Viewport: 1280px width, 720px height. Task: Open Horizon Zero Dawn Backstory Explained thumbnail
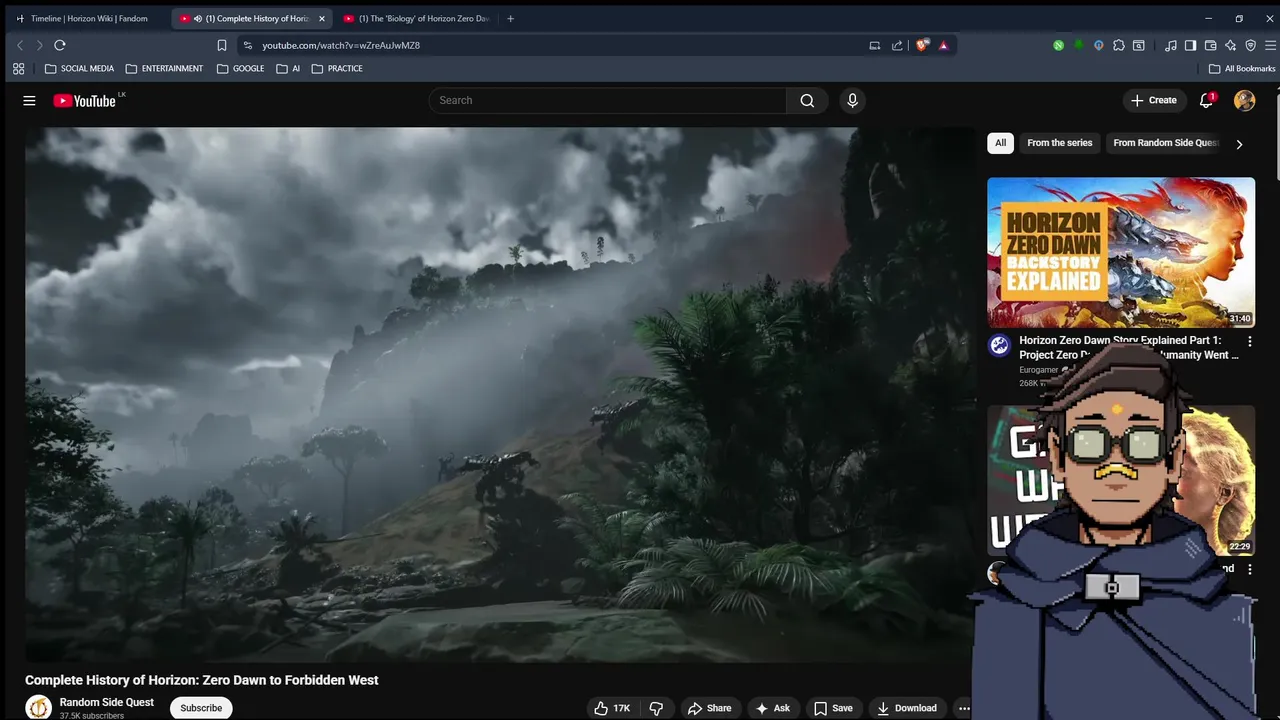point(1121,253)
